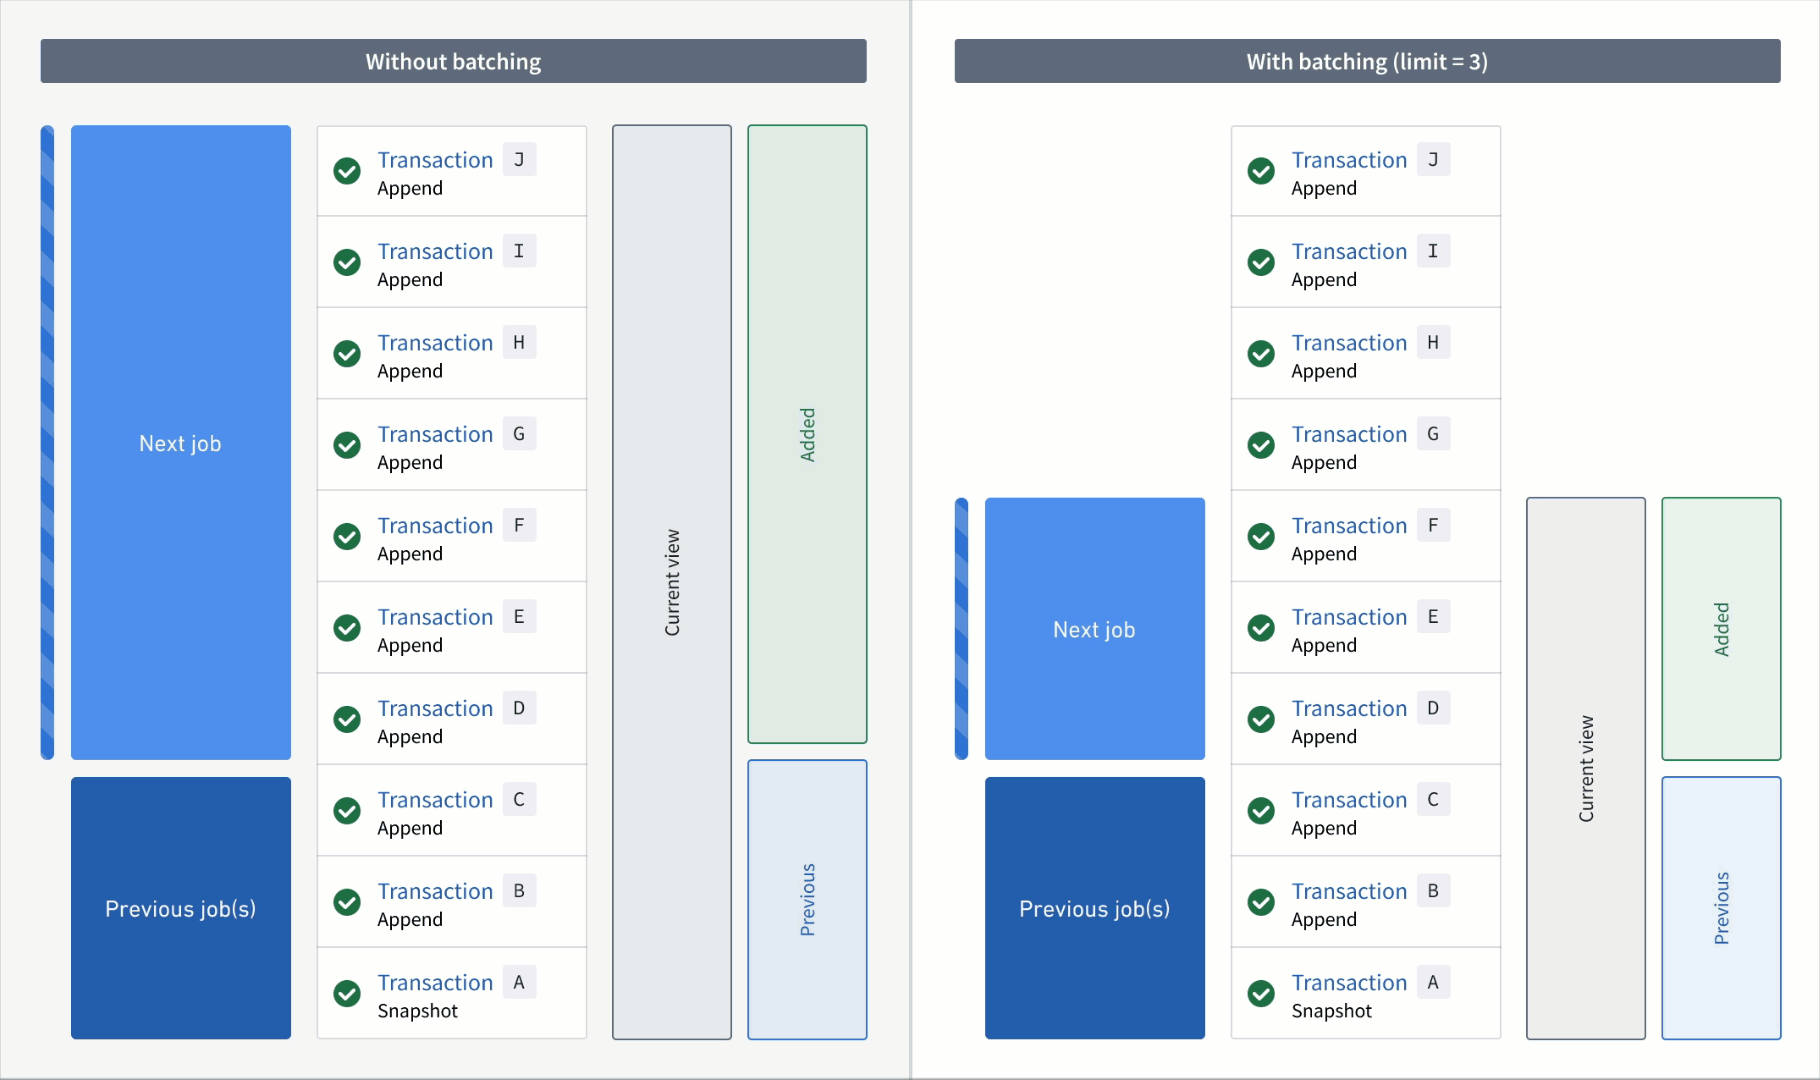Click green Added bar in the left panel
This screenshot has width=1820, height=1080.
807,434
